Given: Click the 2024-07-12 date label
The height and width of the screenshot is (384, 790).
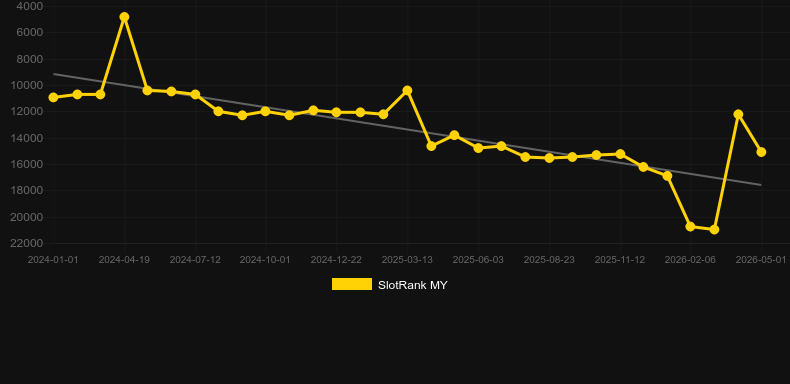Looking at the screenshot, I should coord(195,260).
